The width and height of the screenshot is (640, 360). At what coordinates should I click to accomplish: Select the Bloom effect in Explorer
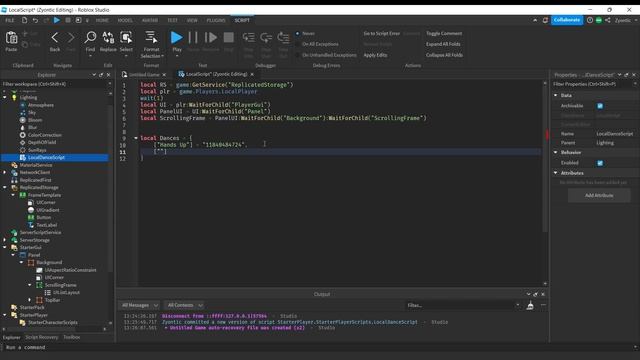(35, 120)
